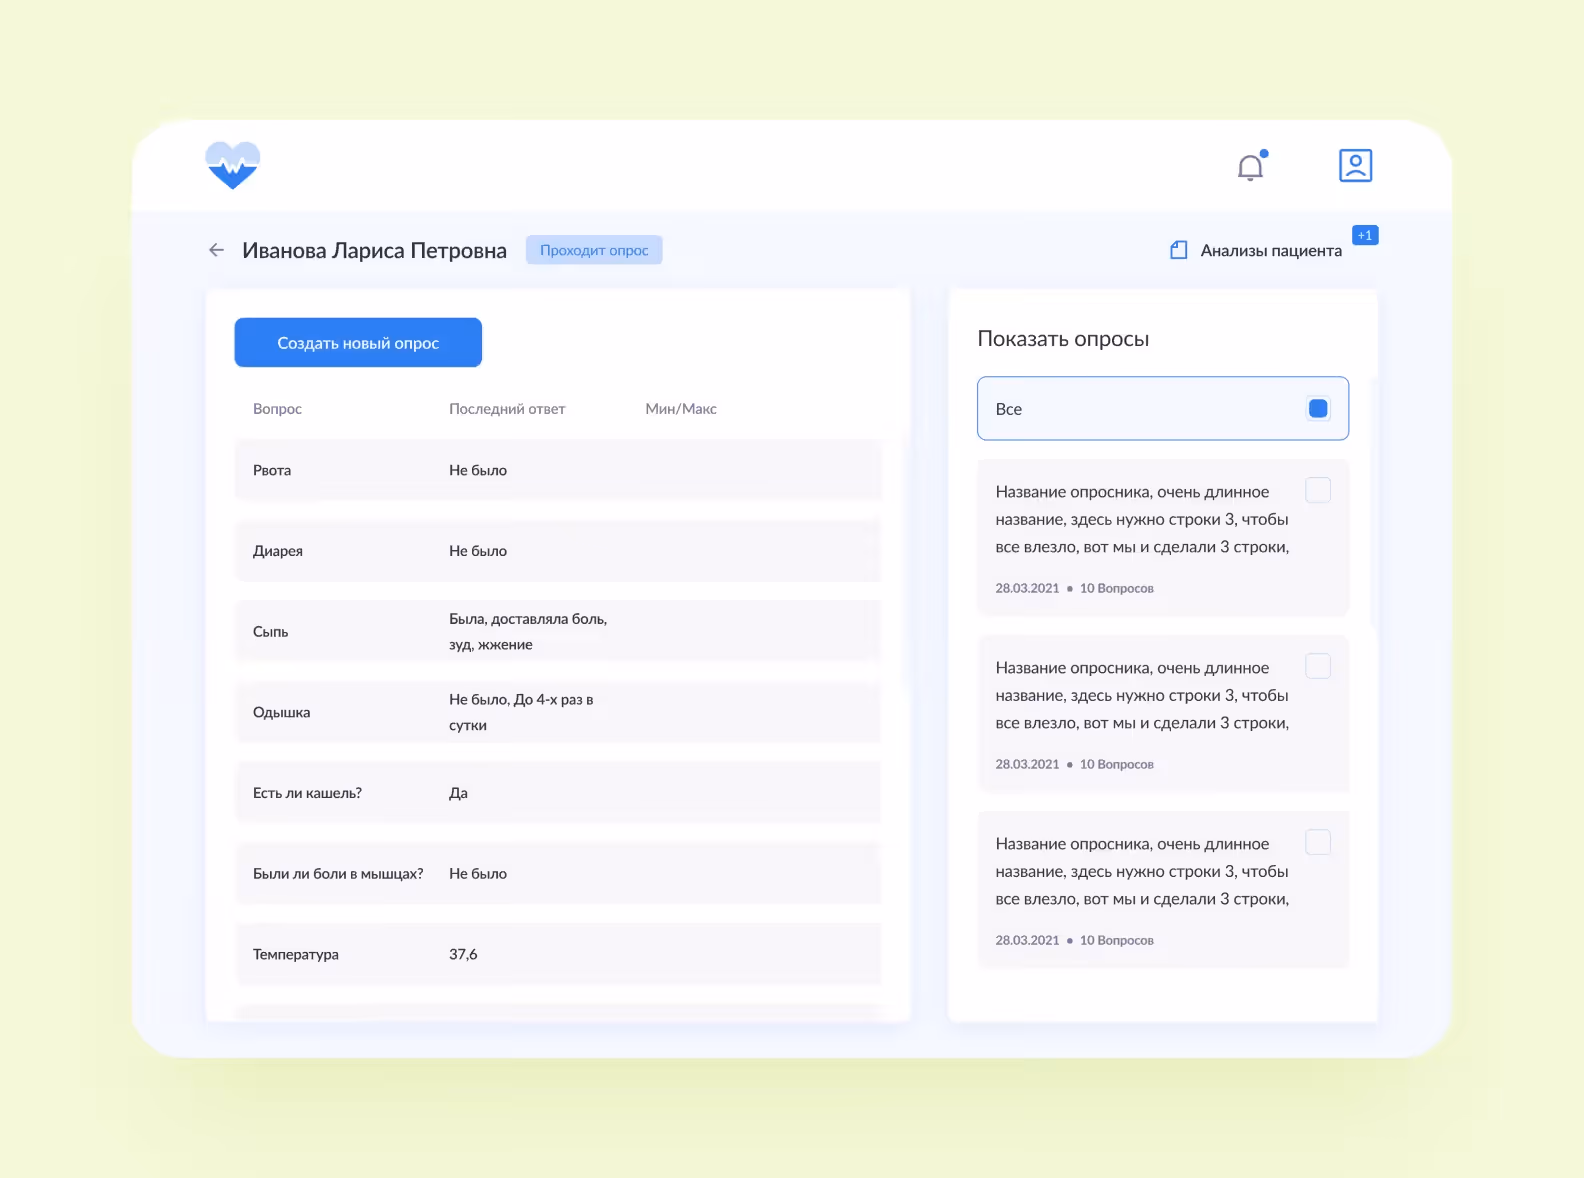Sort by the Вопрос column header
1584x1178 pixels.
tap(277, 409)
